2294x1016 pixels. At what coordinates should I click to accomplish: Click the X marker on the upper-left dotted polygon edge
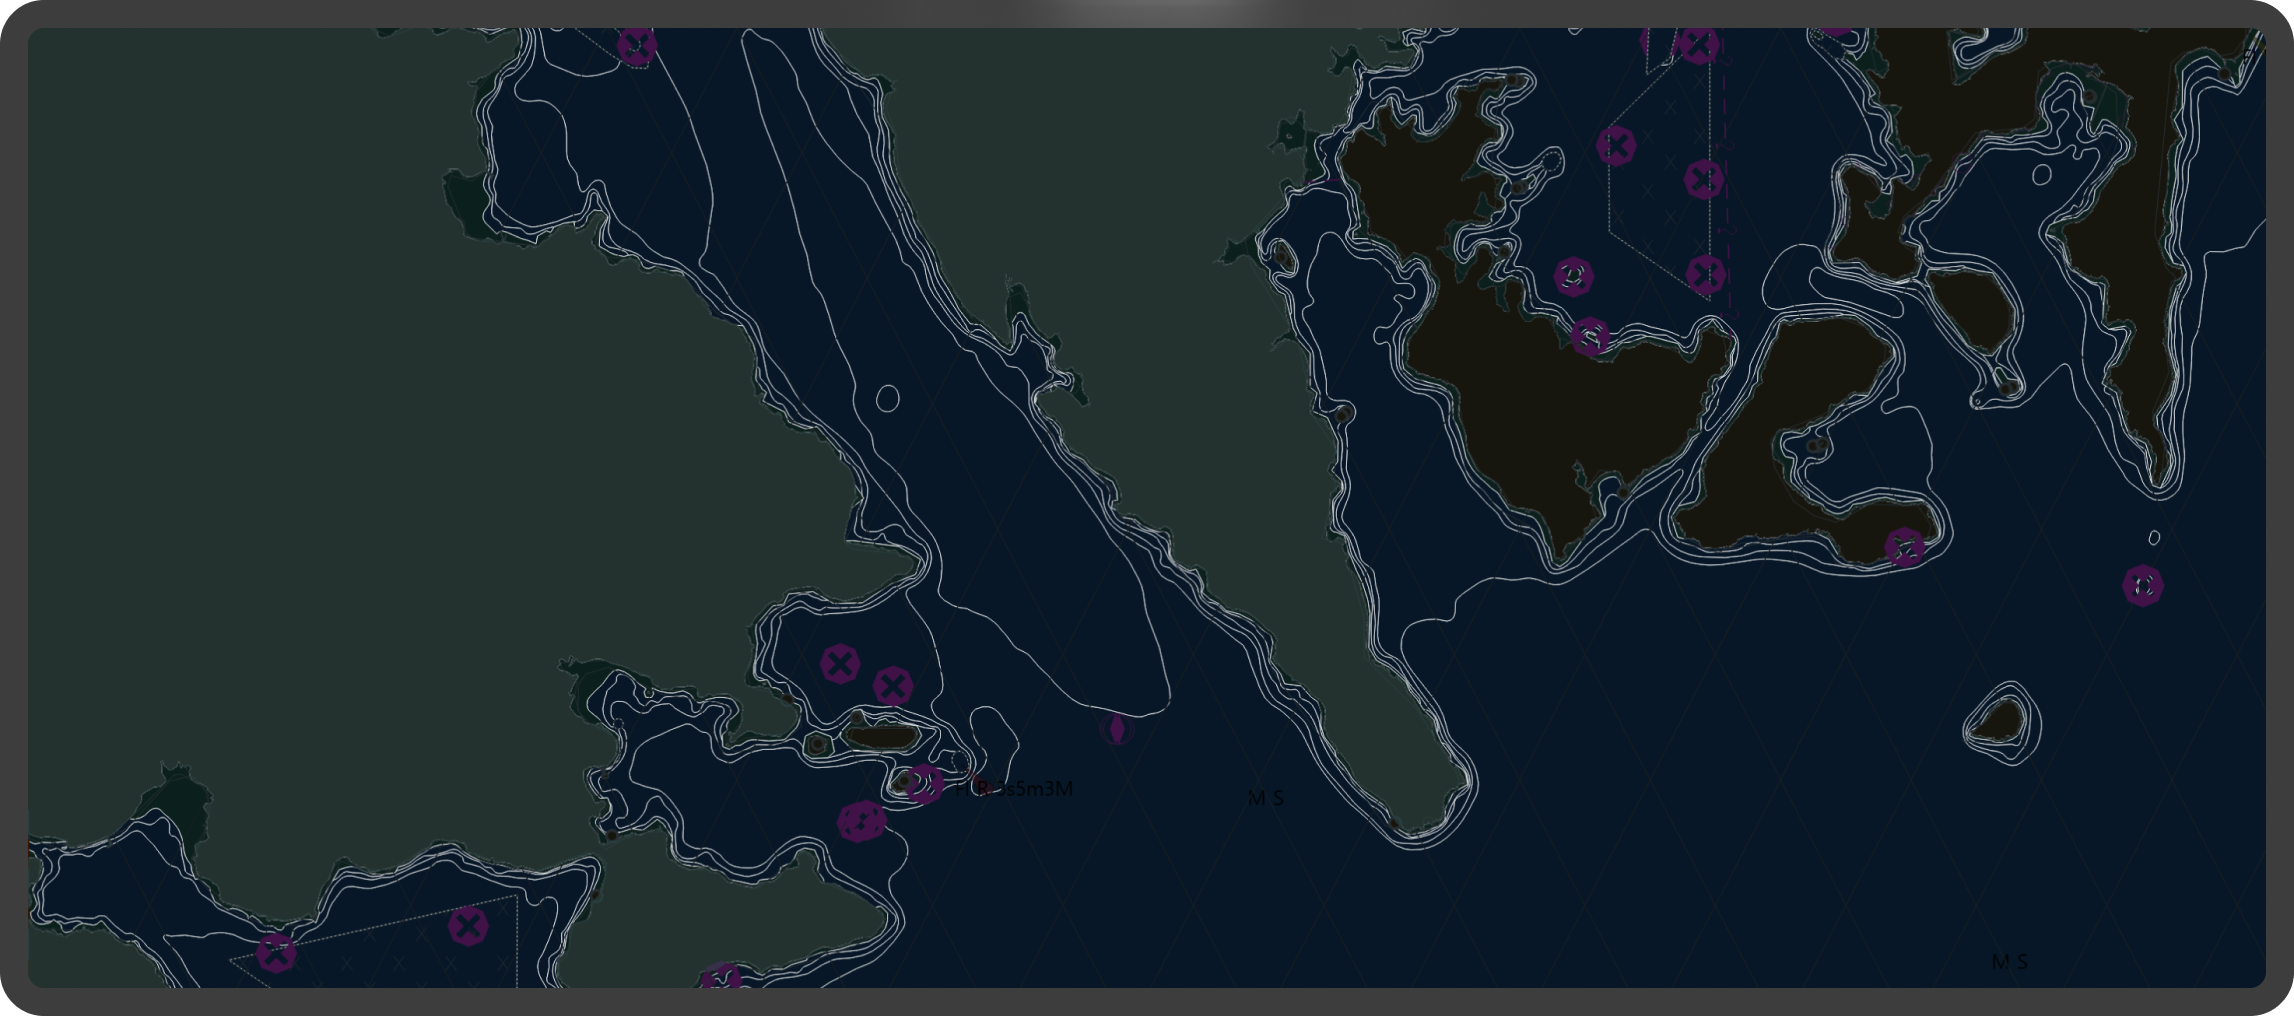[x=1616, y=146]
